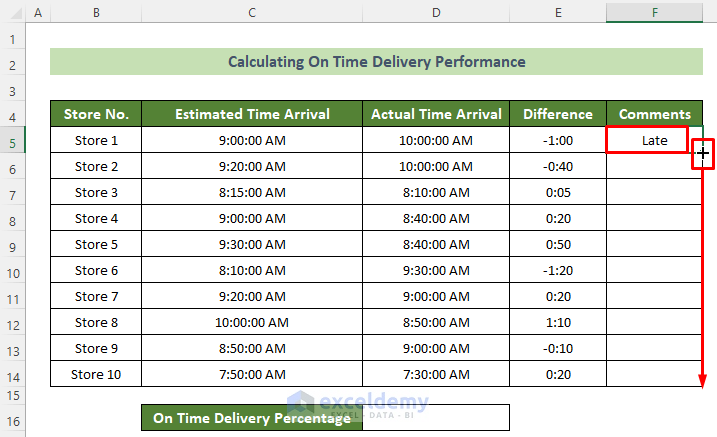This screenshot has height=437, width=717.
Task: Select the Store 3 cell
Action: tap(96, 193)
